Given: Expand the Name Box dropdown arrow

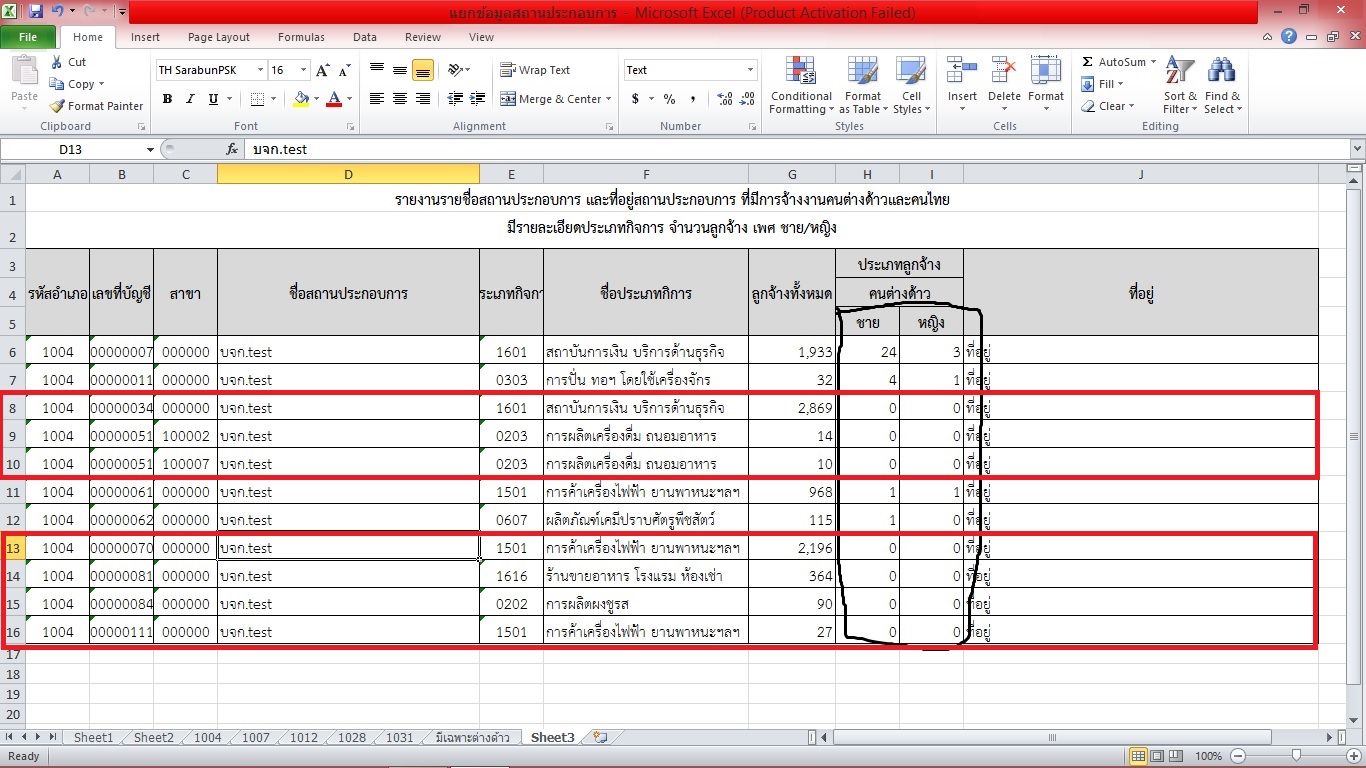Looking at the screenshot, I should coord(150,149).
